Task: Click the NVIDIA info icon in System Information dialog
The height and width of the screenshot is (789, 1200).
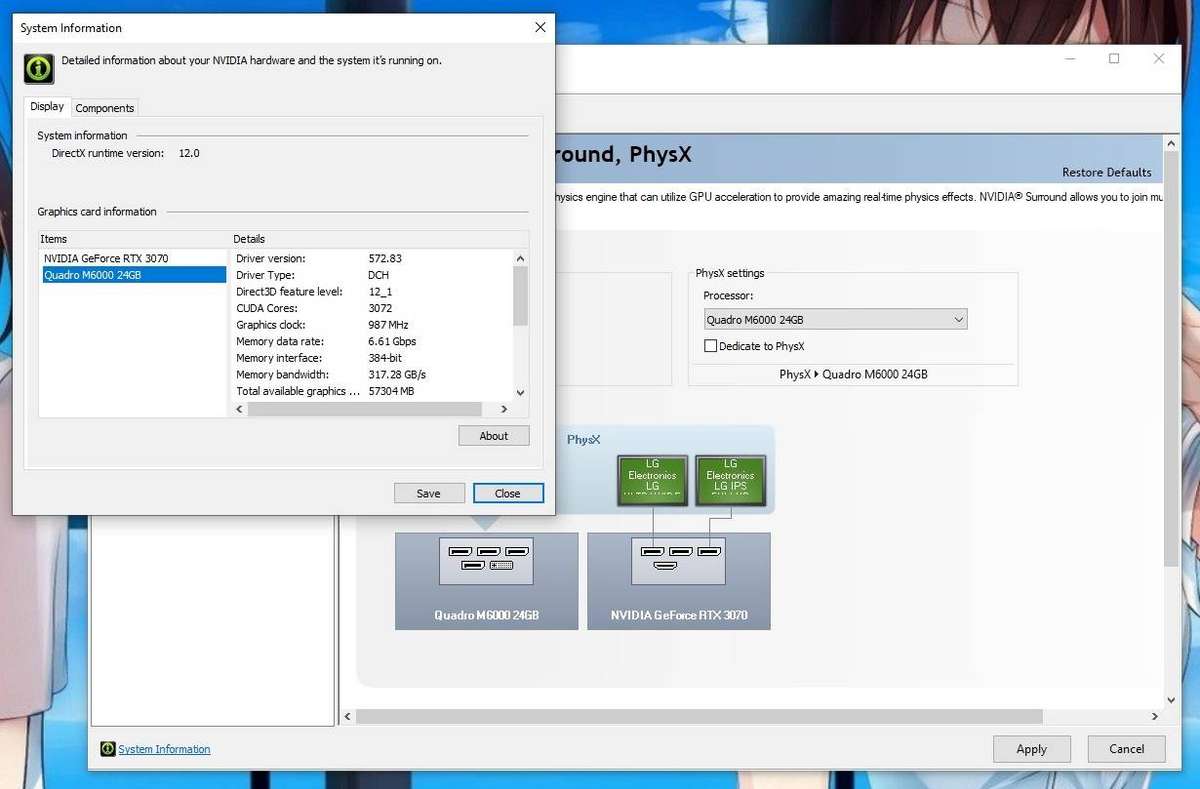Action: (x=37, y=68)
